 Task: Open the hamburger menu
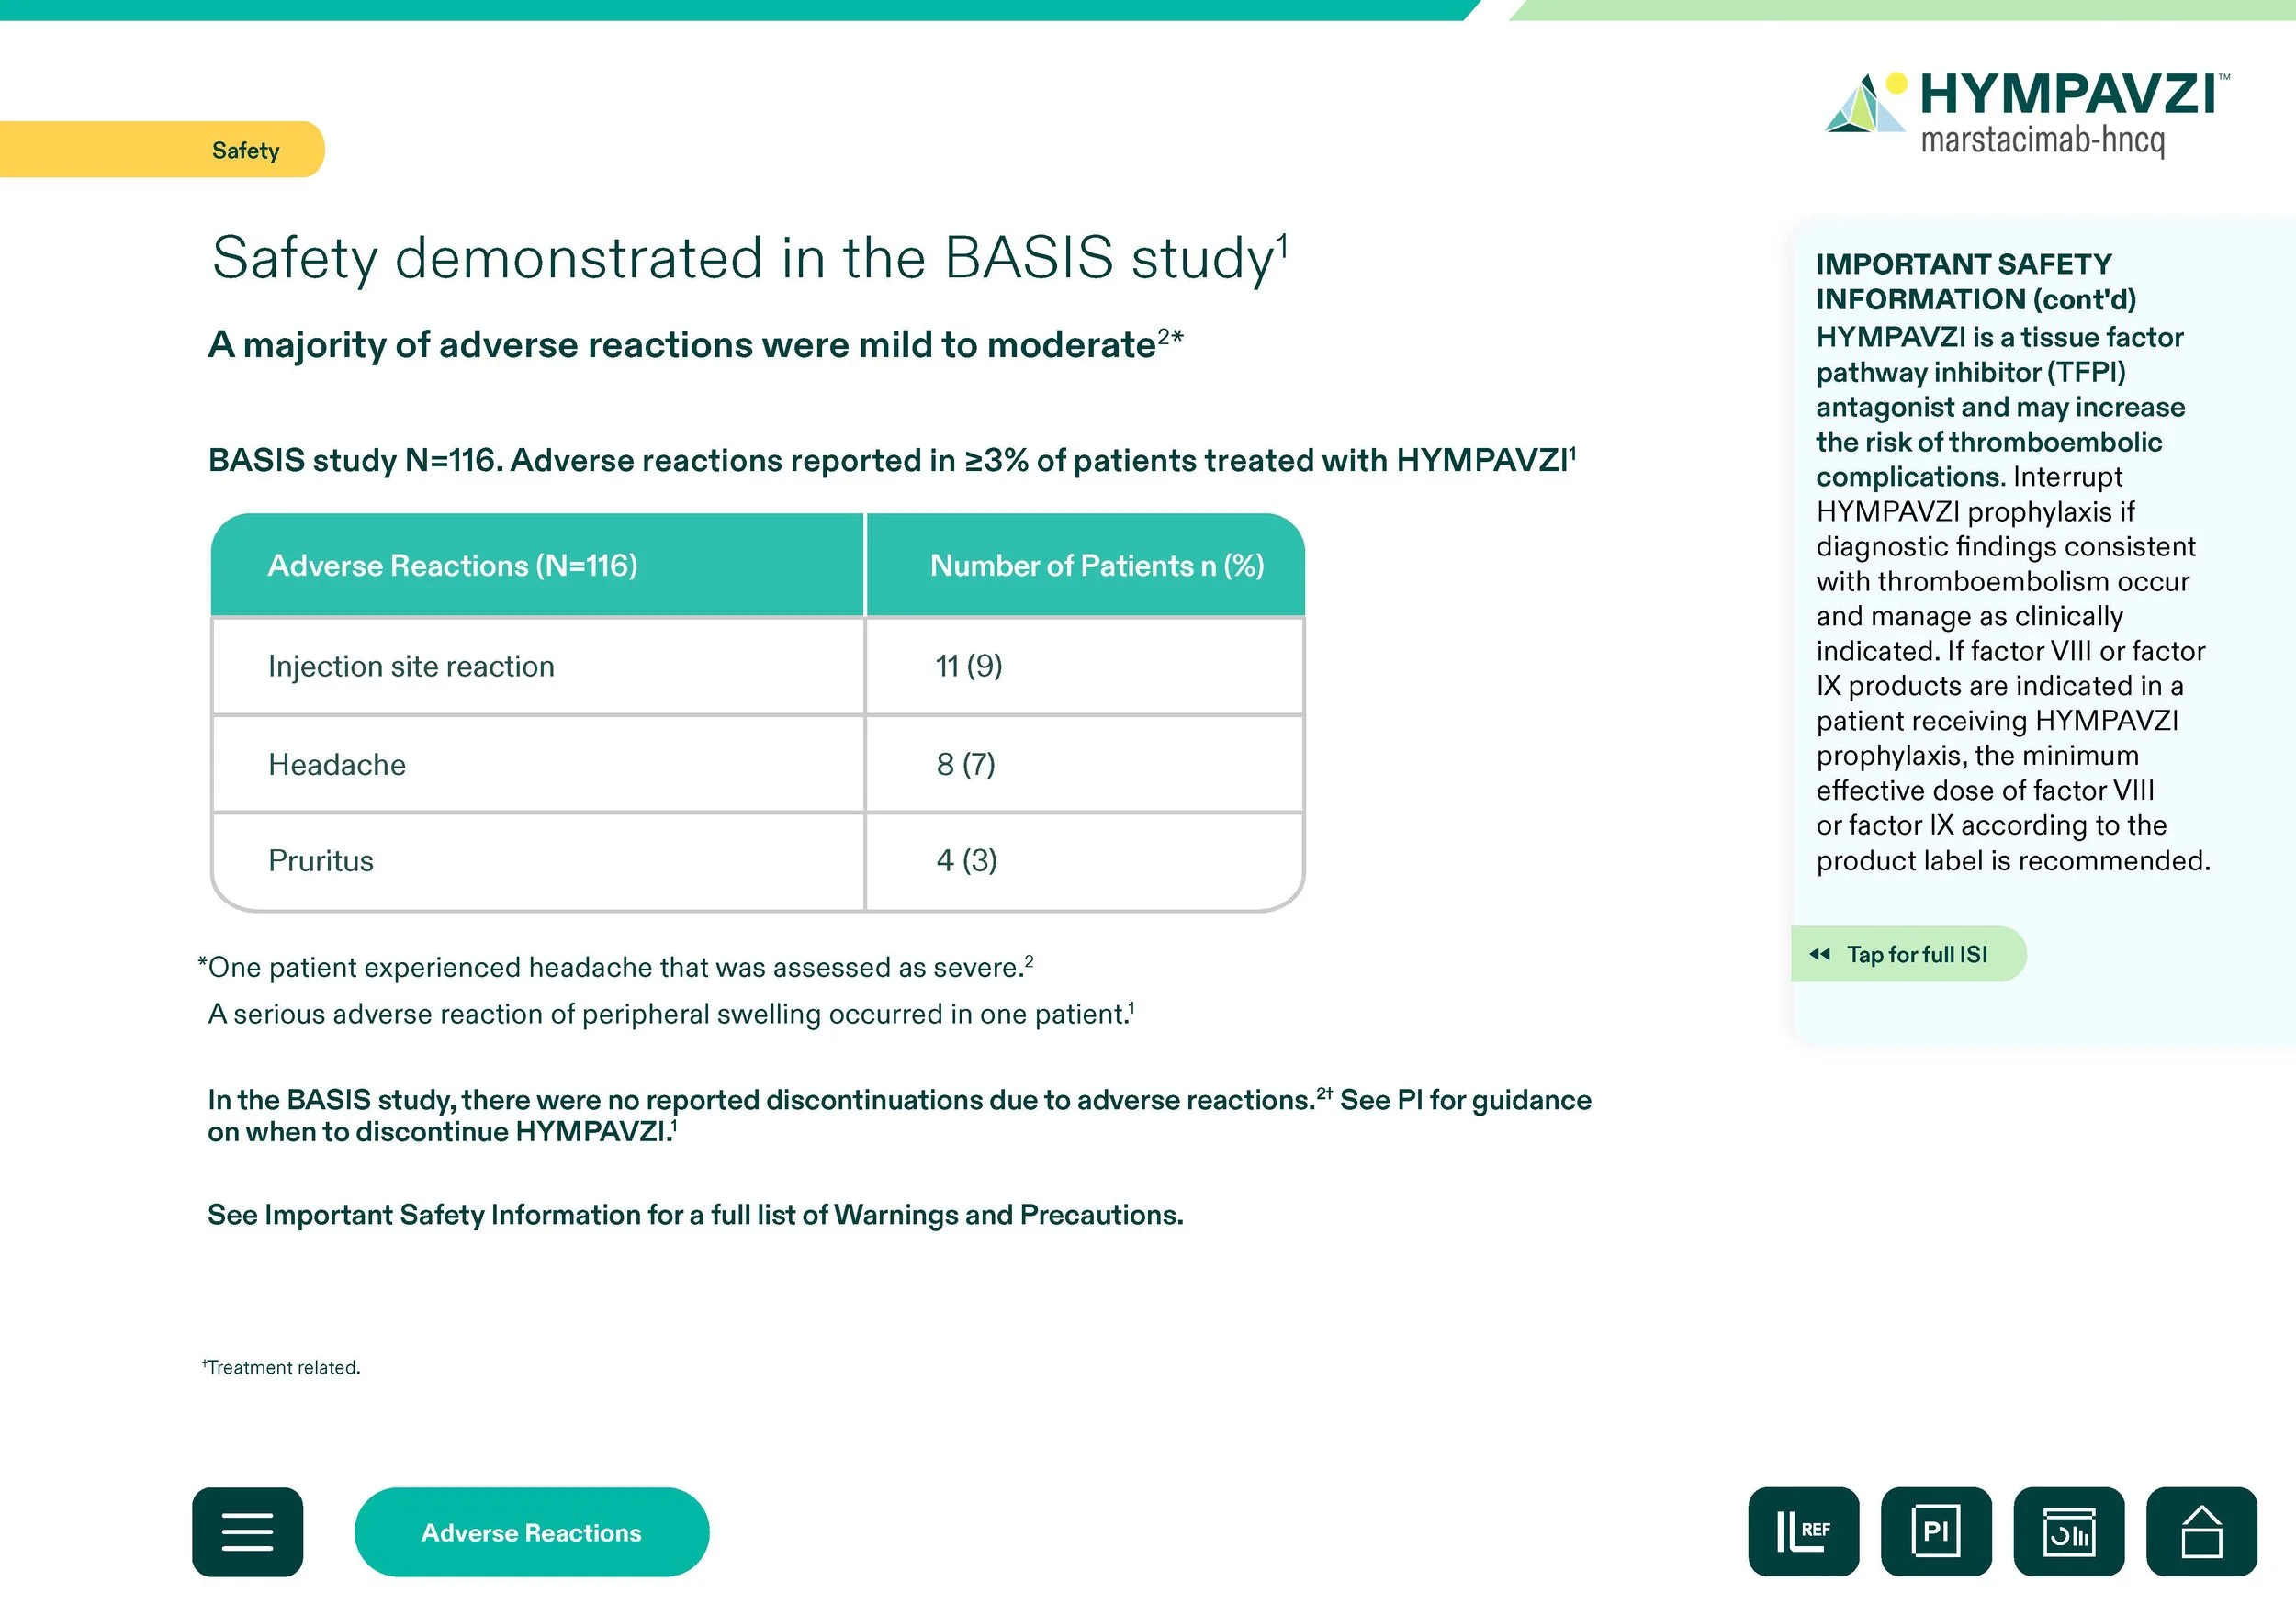(x=247, y=1531)
